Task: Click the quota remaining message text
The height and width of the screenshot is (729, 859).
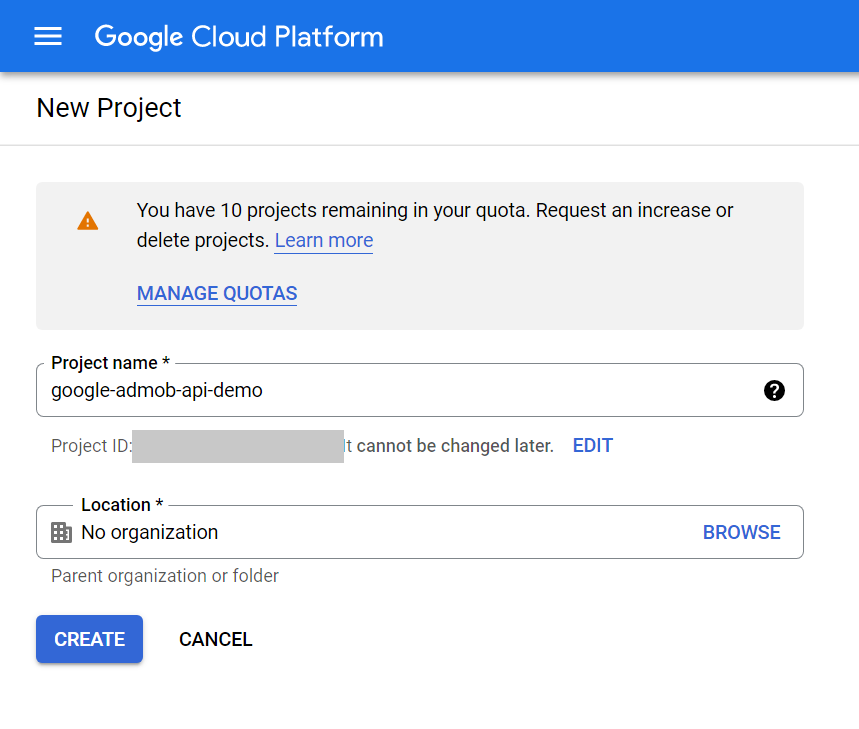Action: (x=435, y=225)
